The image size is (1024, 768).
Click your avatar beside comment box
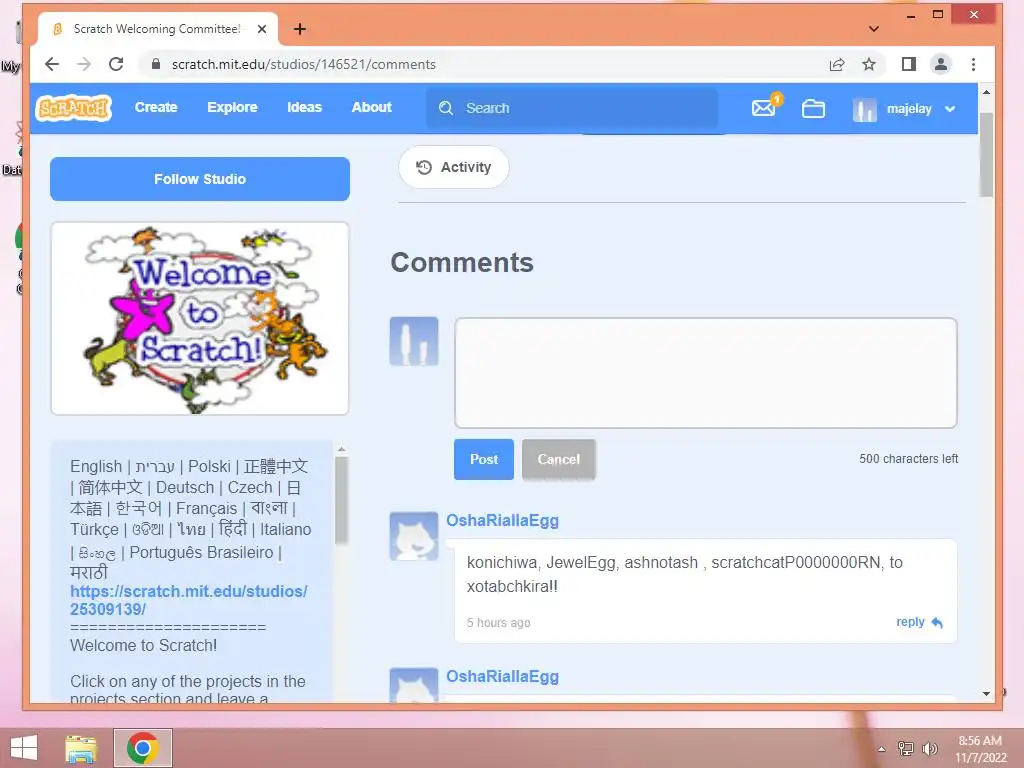(414, 342)
